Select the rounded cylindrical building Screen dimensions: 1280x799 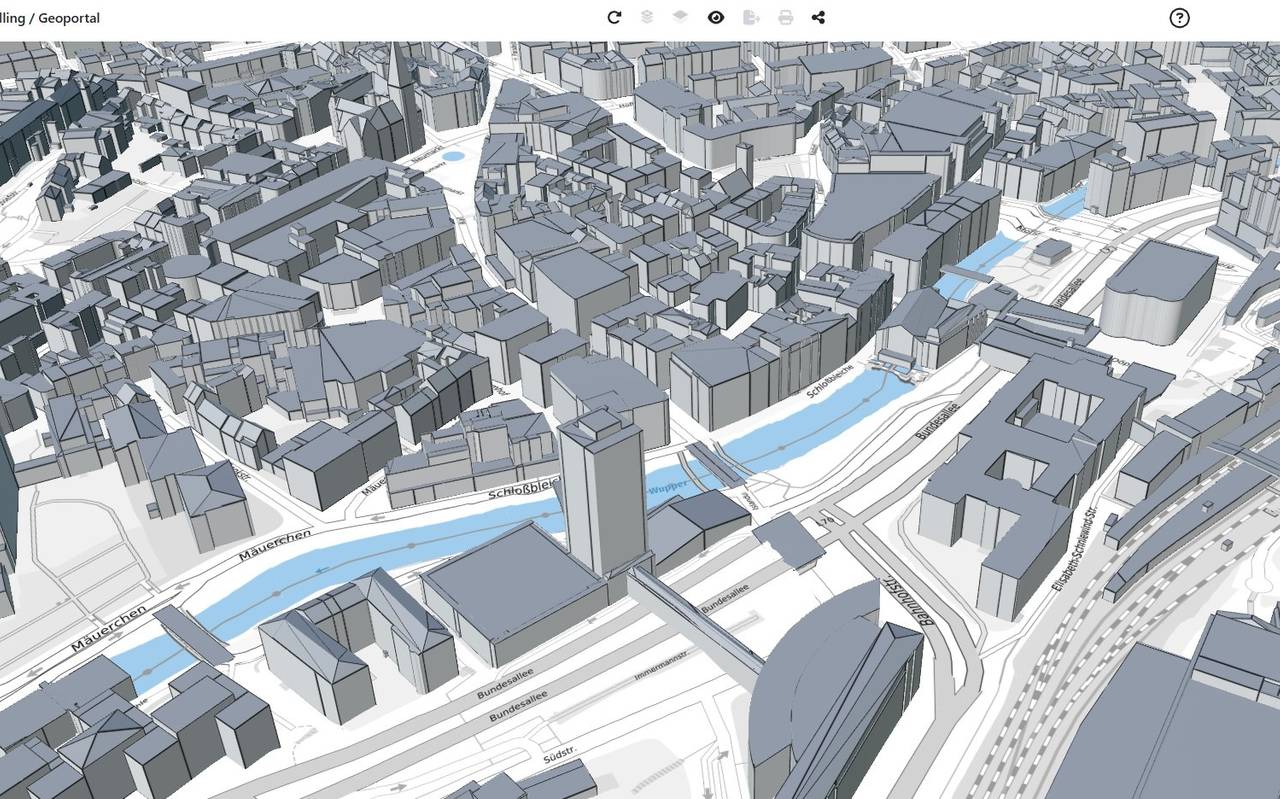click(x=1158, y=290)
